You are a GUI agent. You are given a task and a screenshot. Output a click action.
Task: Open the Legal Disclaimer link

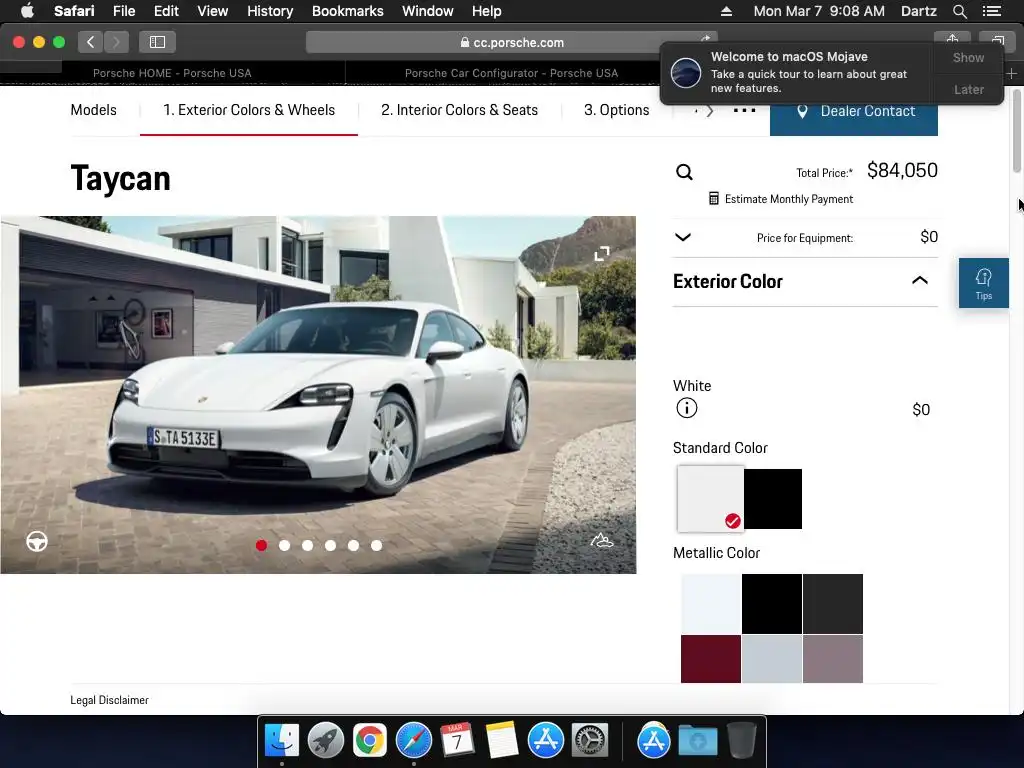(109, 700)
